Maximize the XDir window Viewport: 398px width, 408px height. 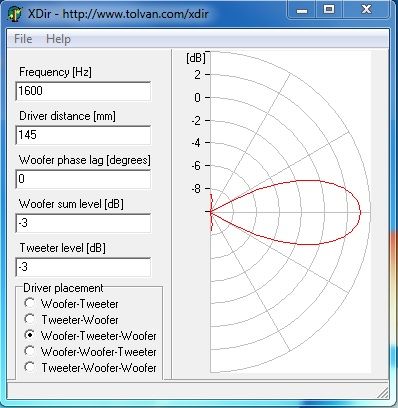329,10
